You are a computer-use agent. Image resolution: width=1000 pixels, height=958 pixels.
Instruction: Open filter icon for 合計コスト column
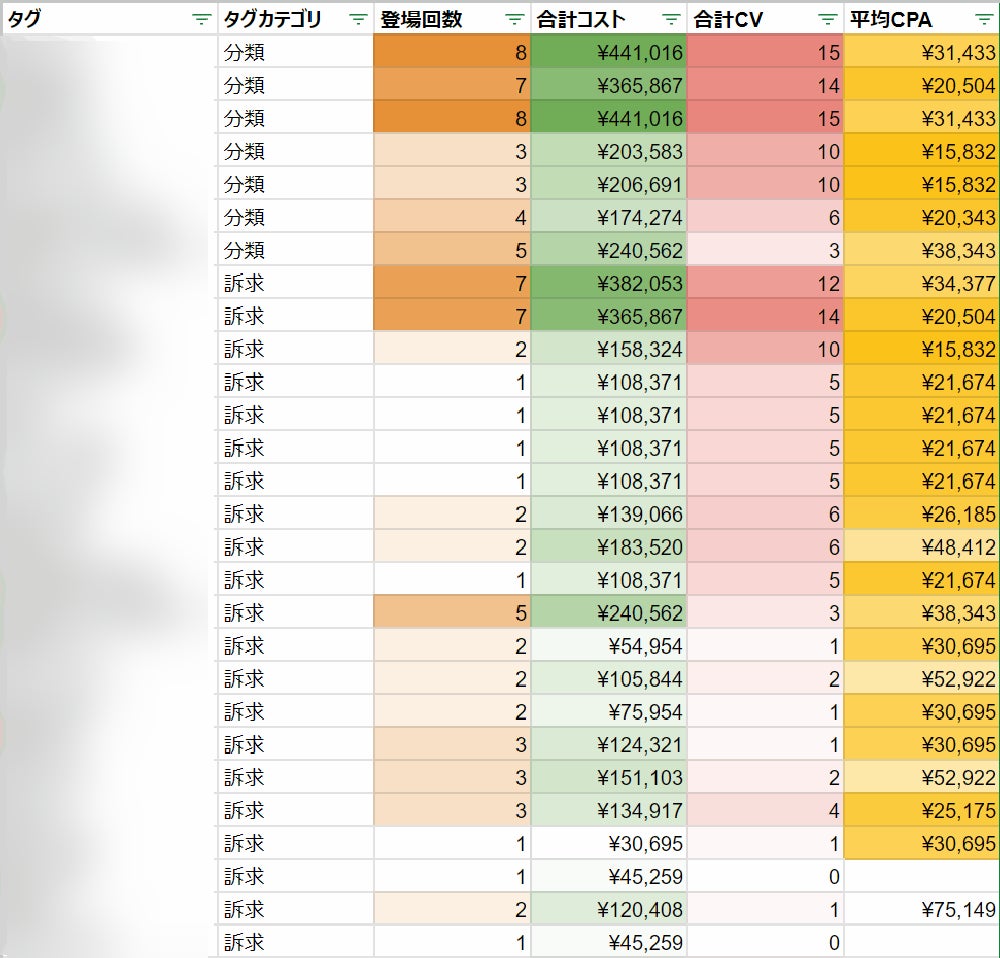coord(671,19)
